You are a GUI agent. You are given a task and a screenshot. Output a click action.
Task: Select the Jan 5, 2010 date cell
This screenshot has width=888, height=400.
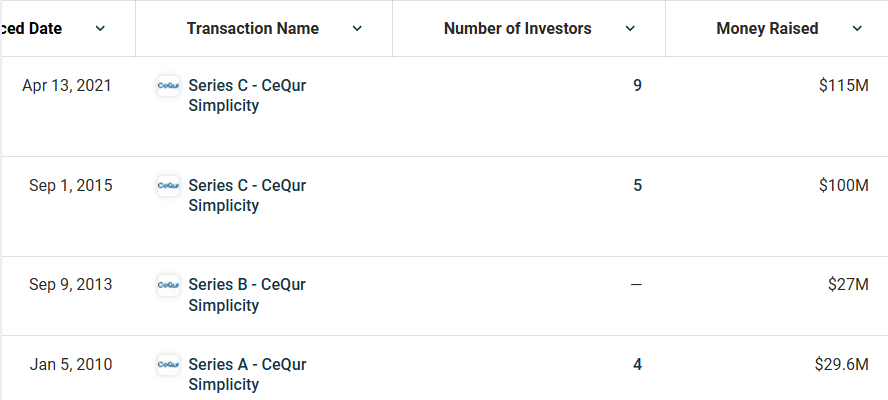click(x=71, y=364)
